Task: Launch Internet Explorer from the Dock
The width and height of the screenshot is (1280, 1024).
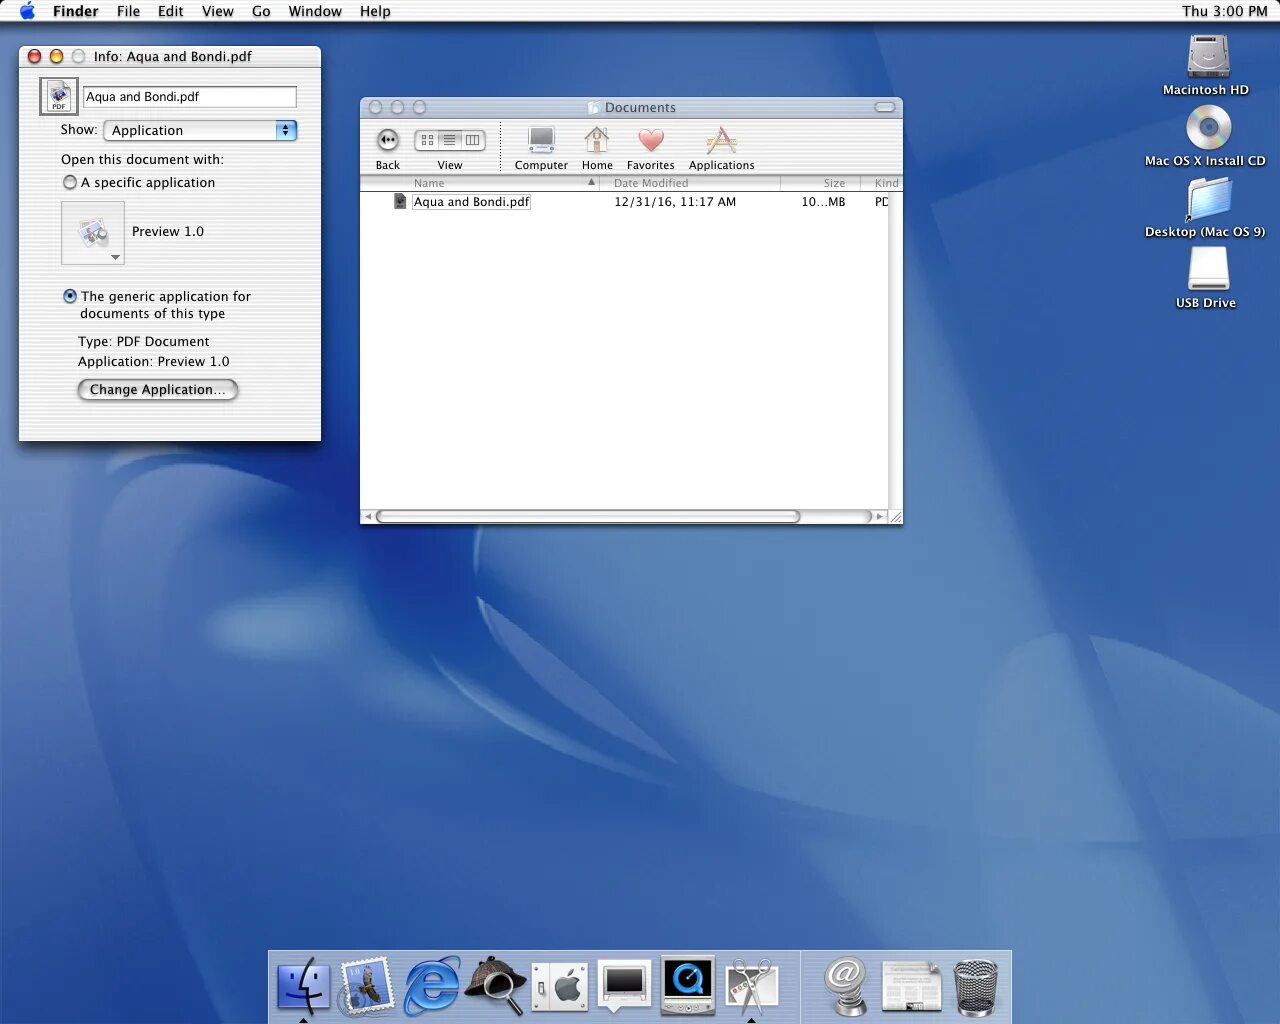Action: point(432,986)
